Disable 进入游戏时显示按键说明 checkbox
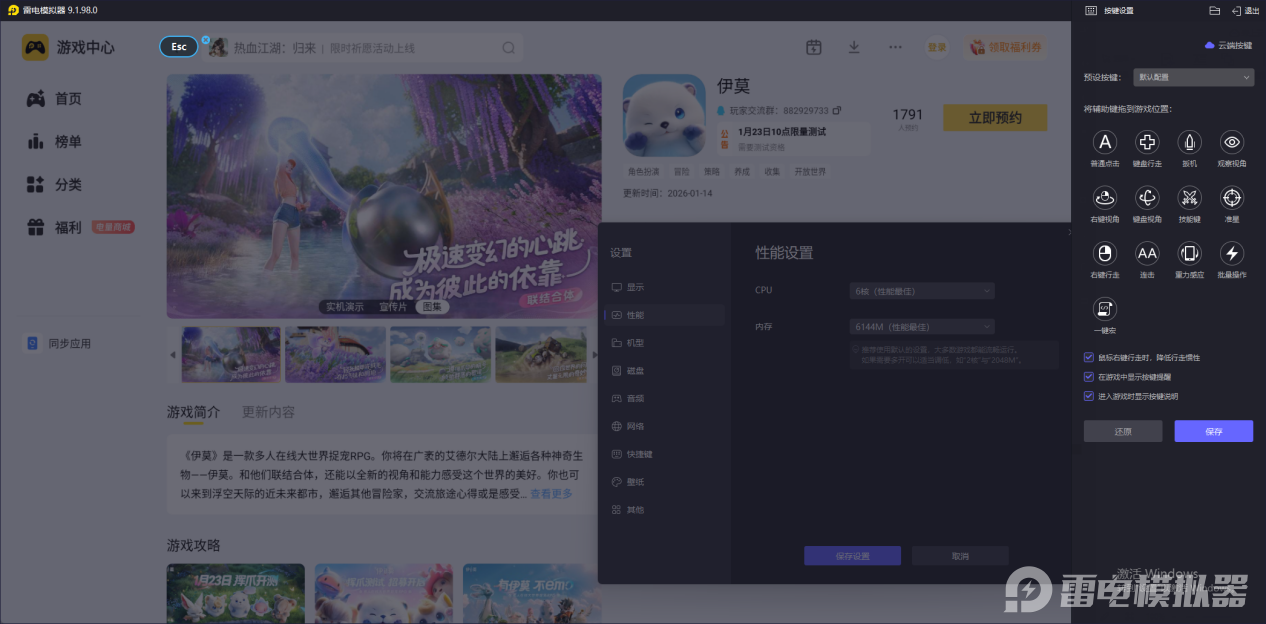Image resolution: width=1266 pixels, height=624 pixels. 1089,396
